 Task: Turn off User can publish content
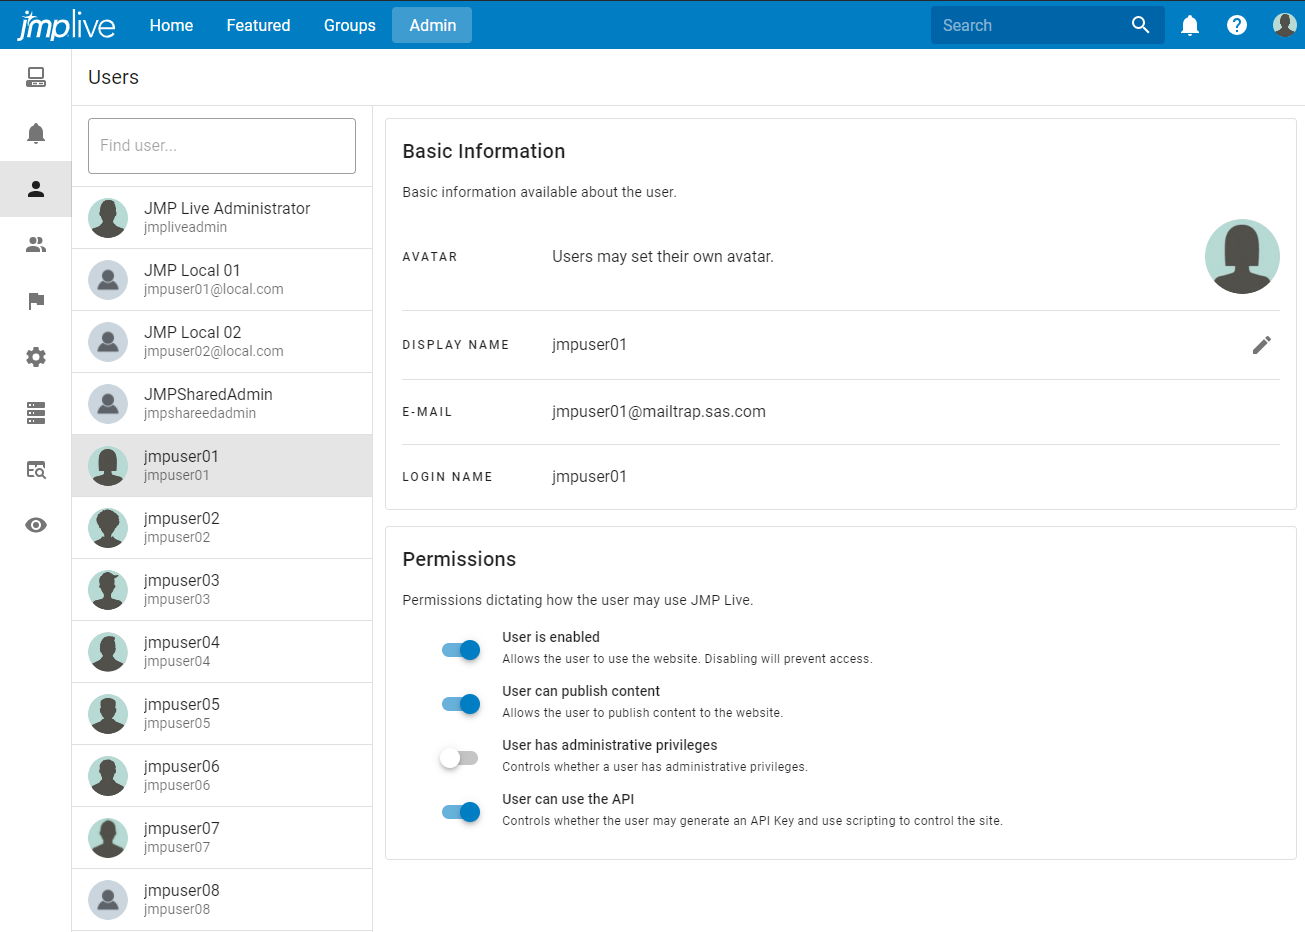460,703
